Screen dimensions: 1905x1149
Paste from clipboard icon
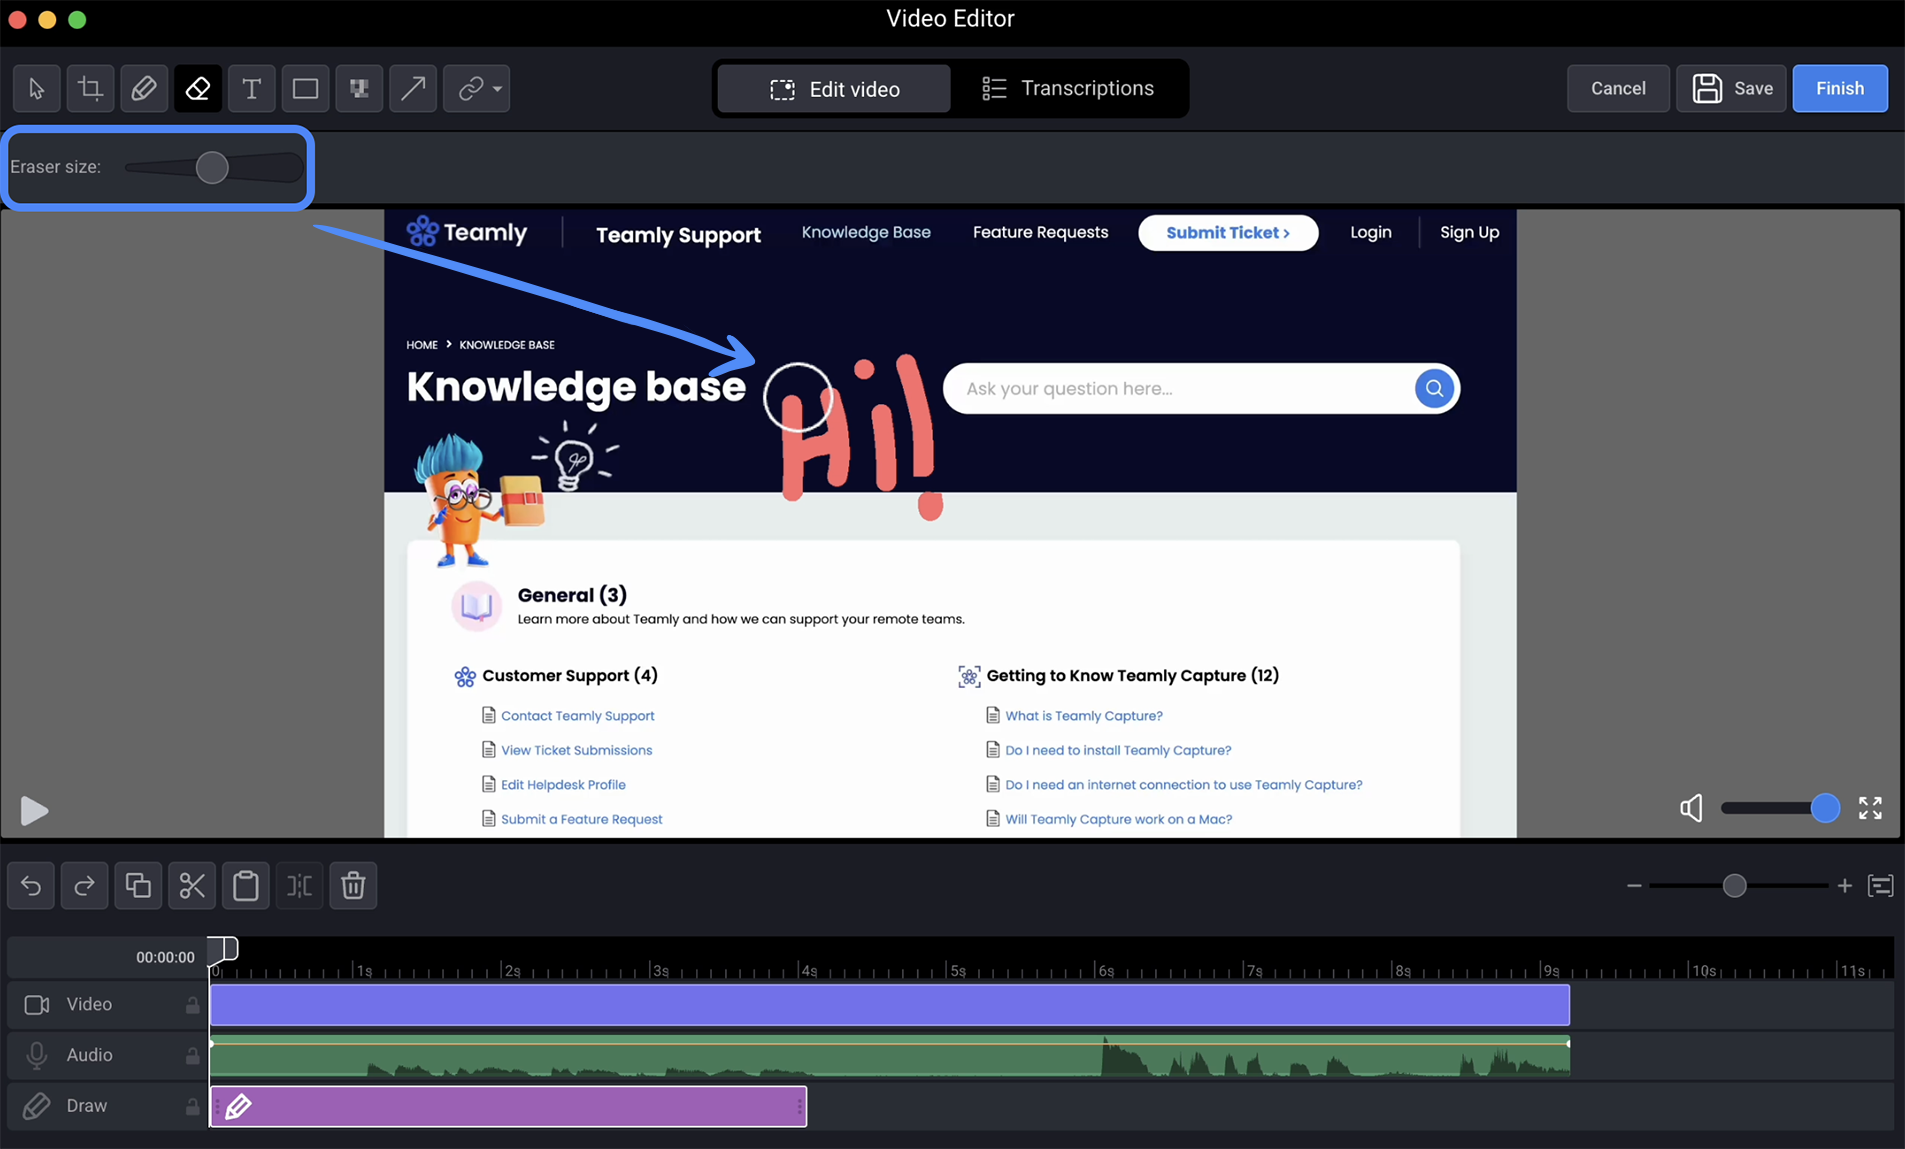pyautogui.click(x=246, y=885)
